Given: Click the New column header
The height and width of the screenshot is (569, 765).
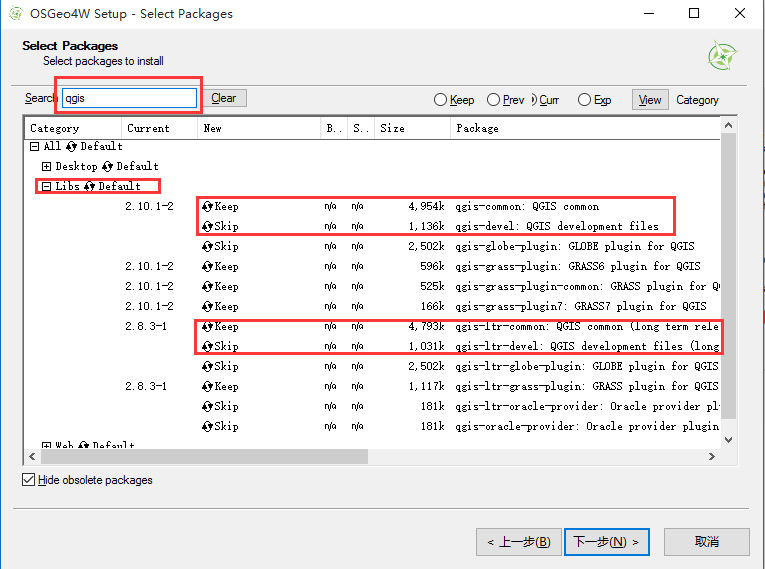Looking at the screenshot, I should (259, 128).
